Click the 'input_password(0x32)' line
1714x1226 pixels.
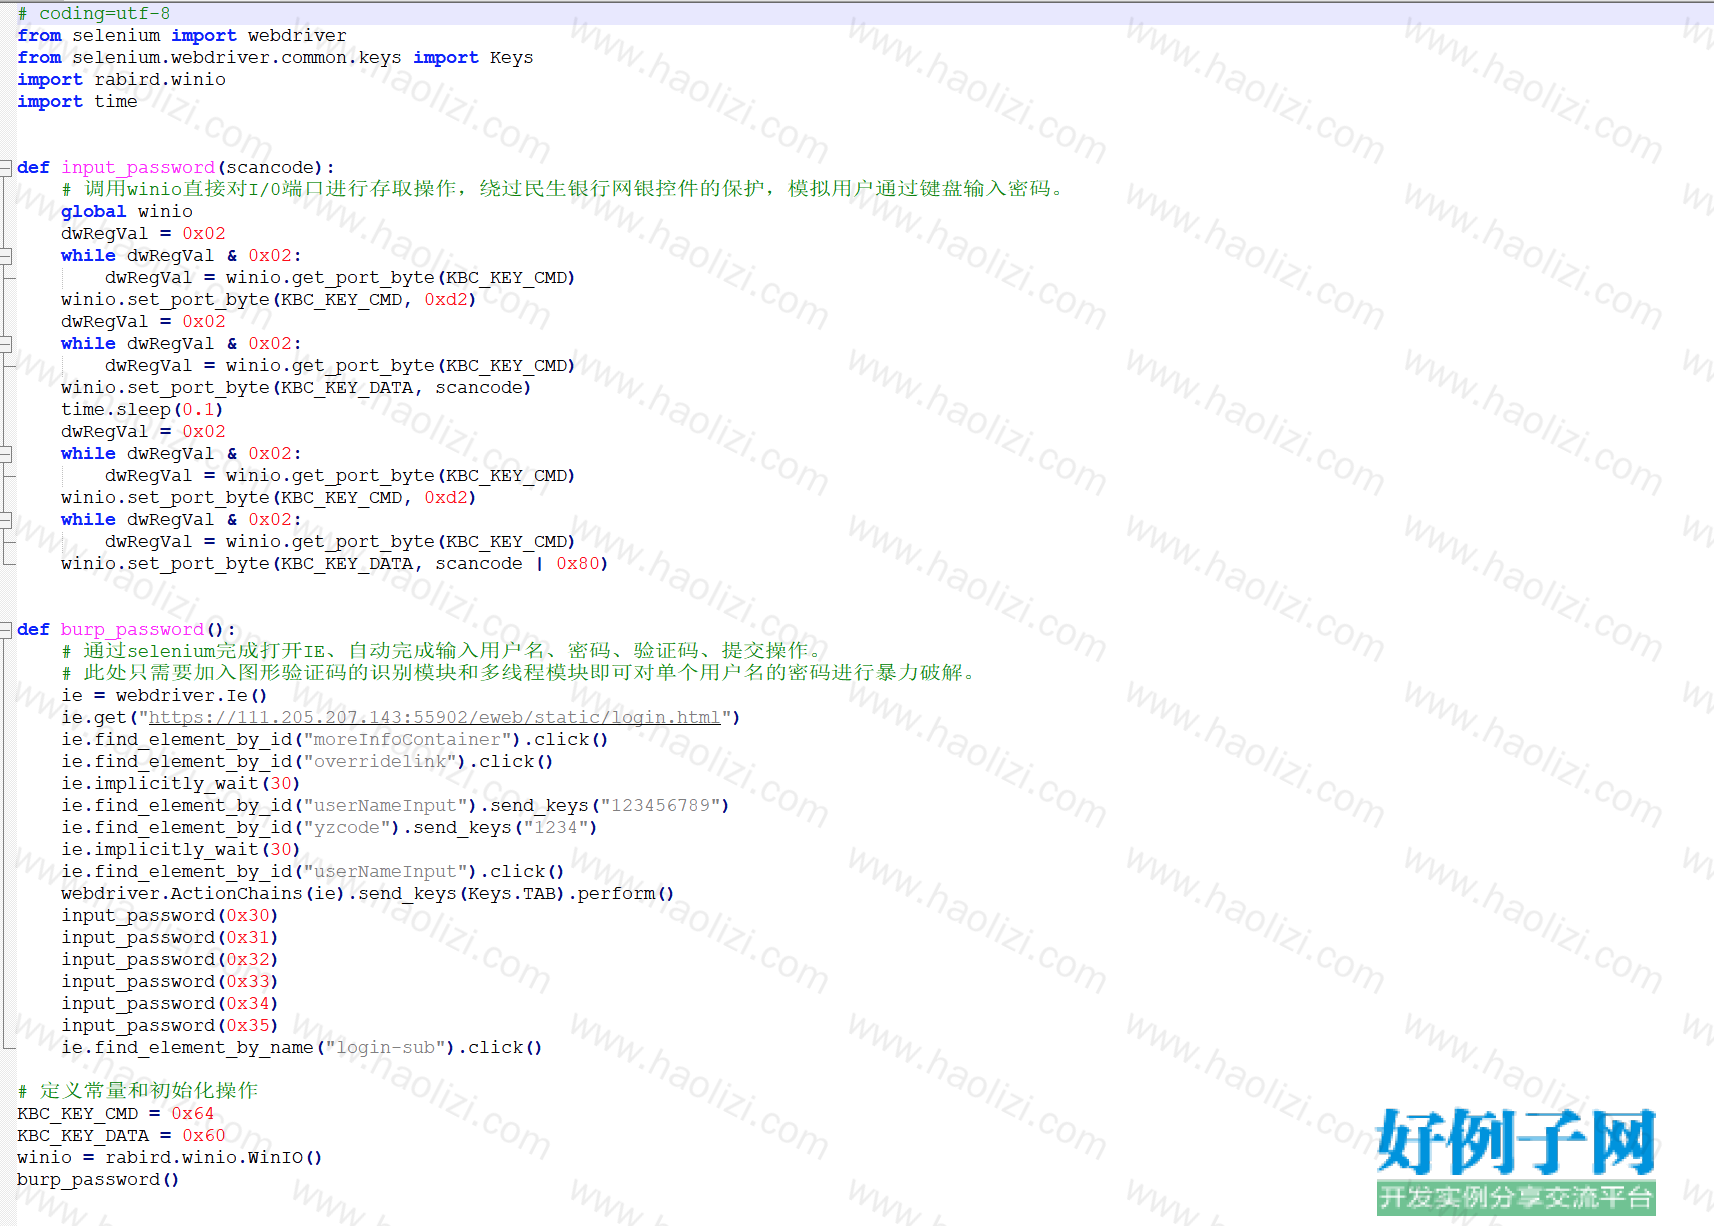170,959
